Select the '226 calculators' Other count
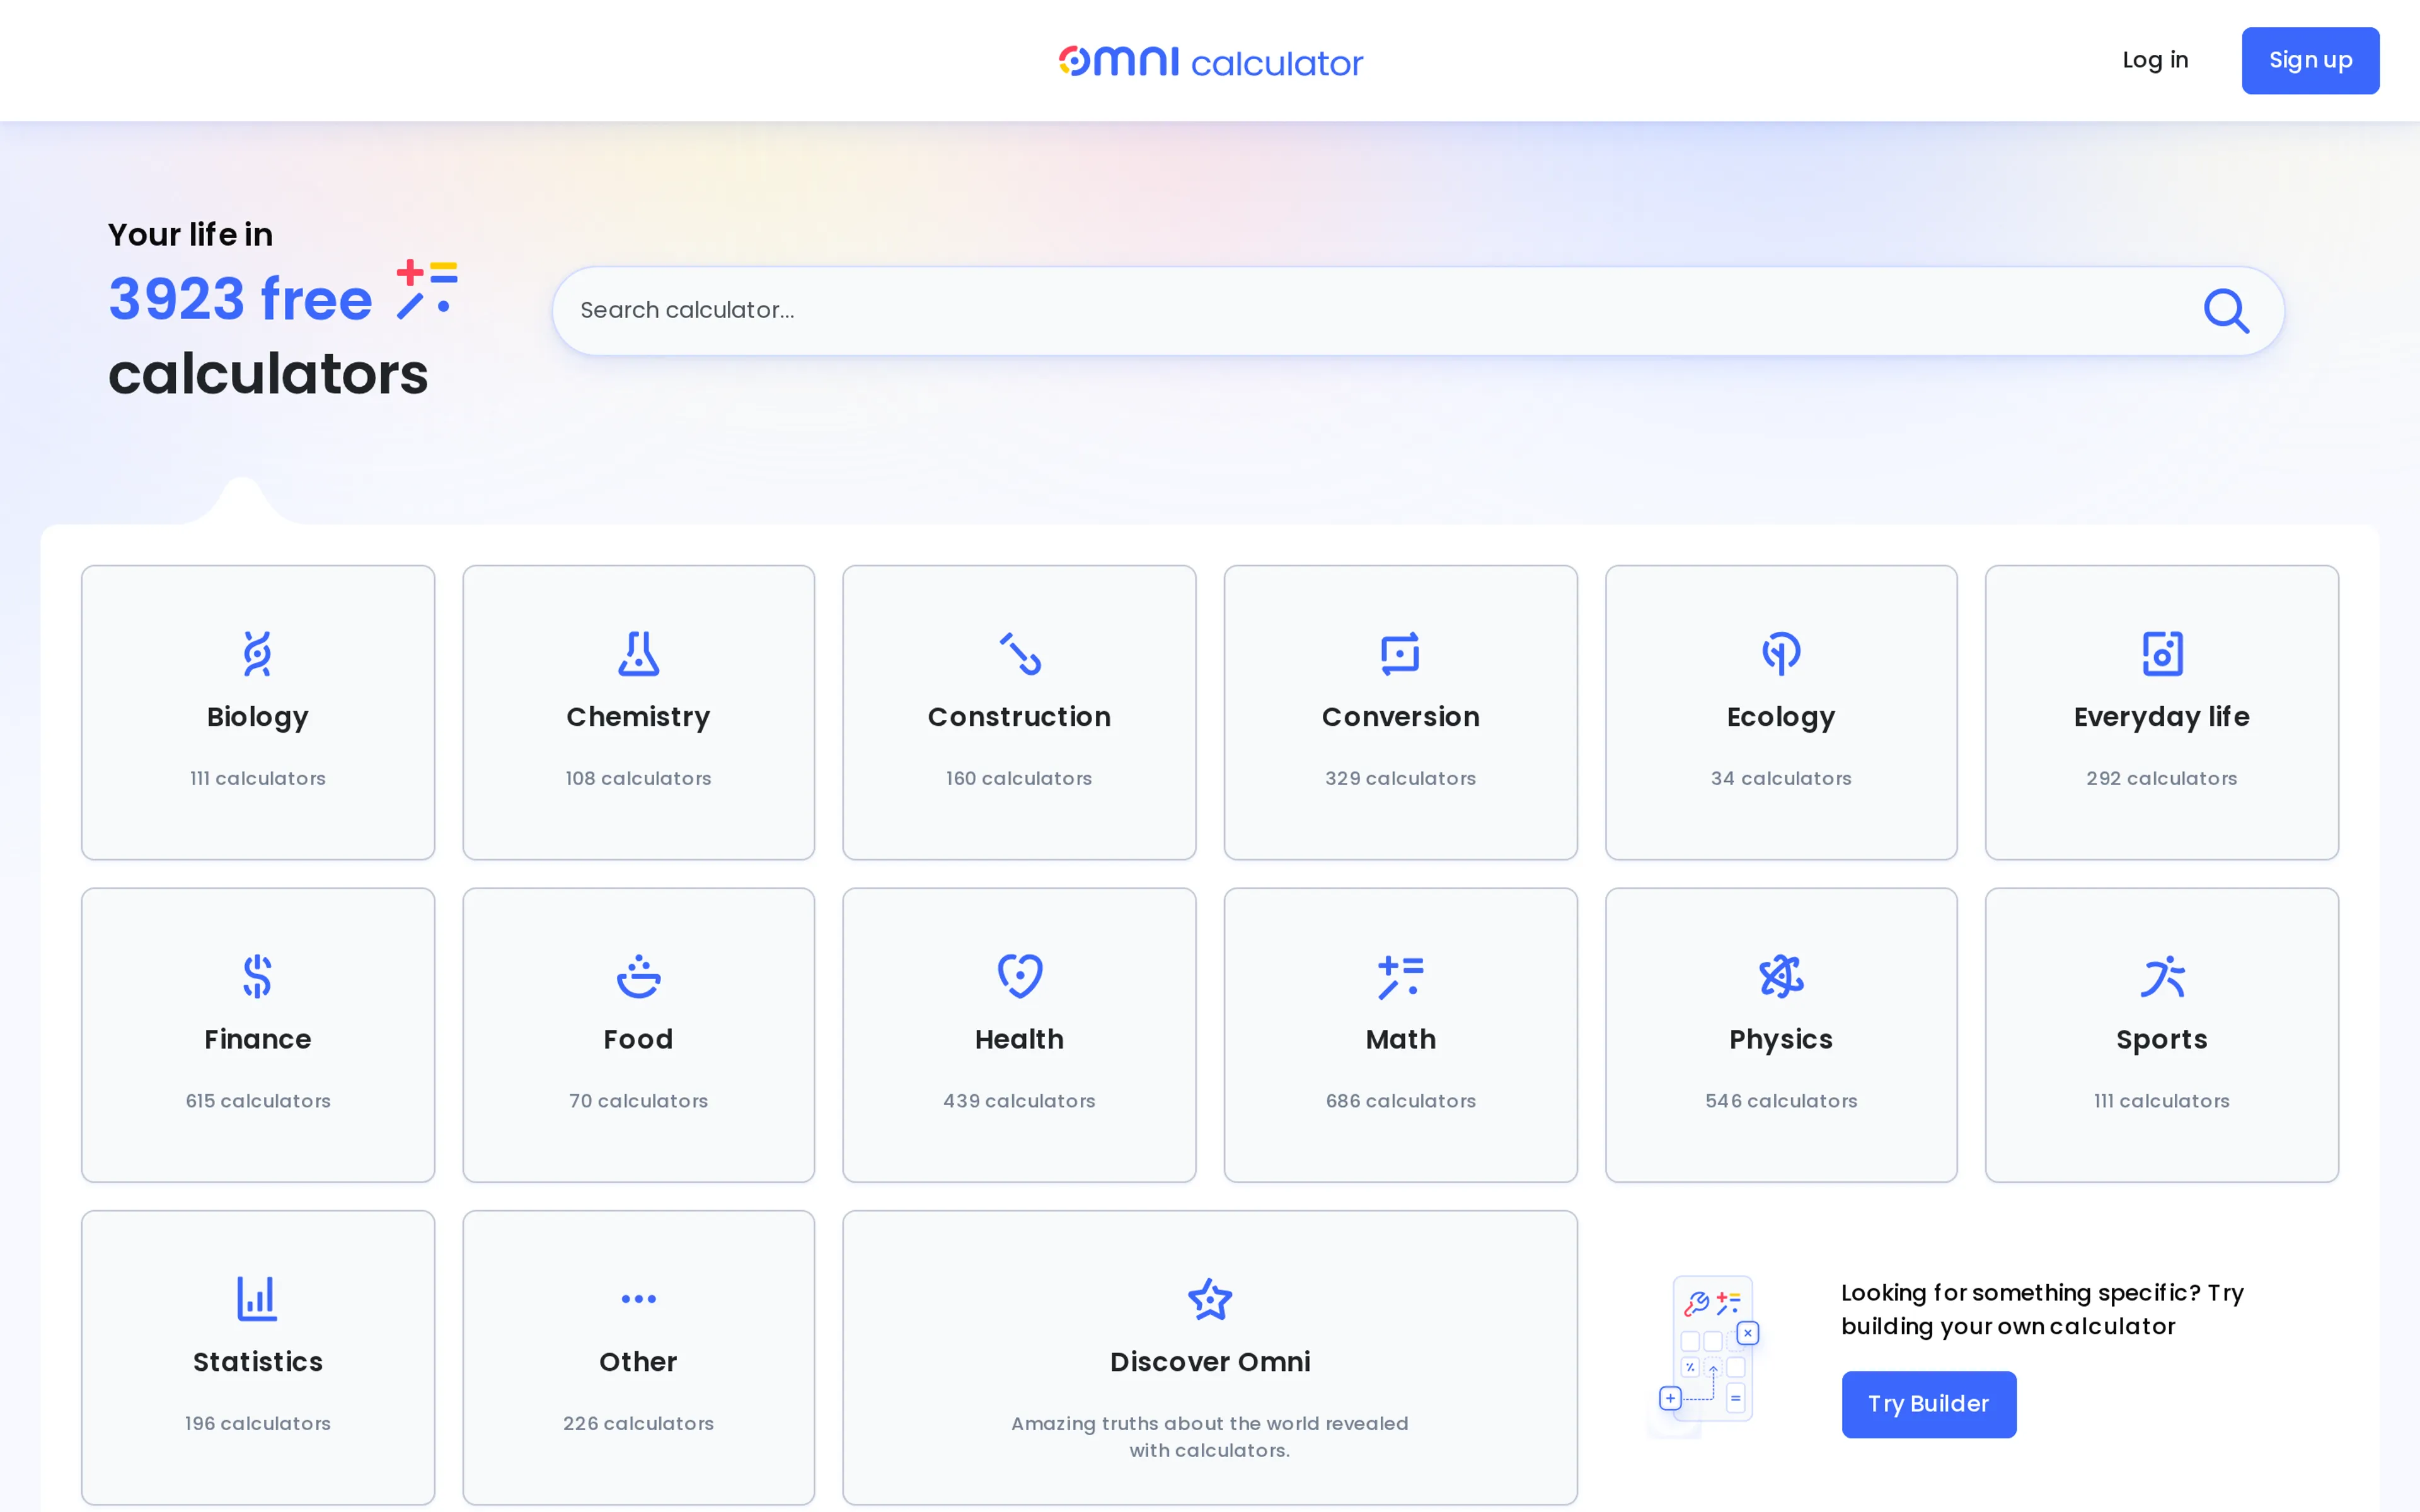The width and height of the screenshot is (2420, 1512). pos(638,1423)
